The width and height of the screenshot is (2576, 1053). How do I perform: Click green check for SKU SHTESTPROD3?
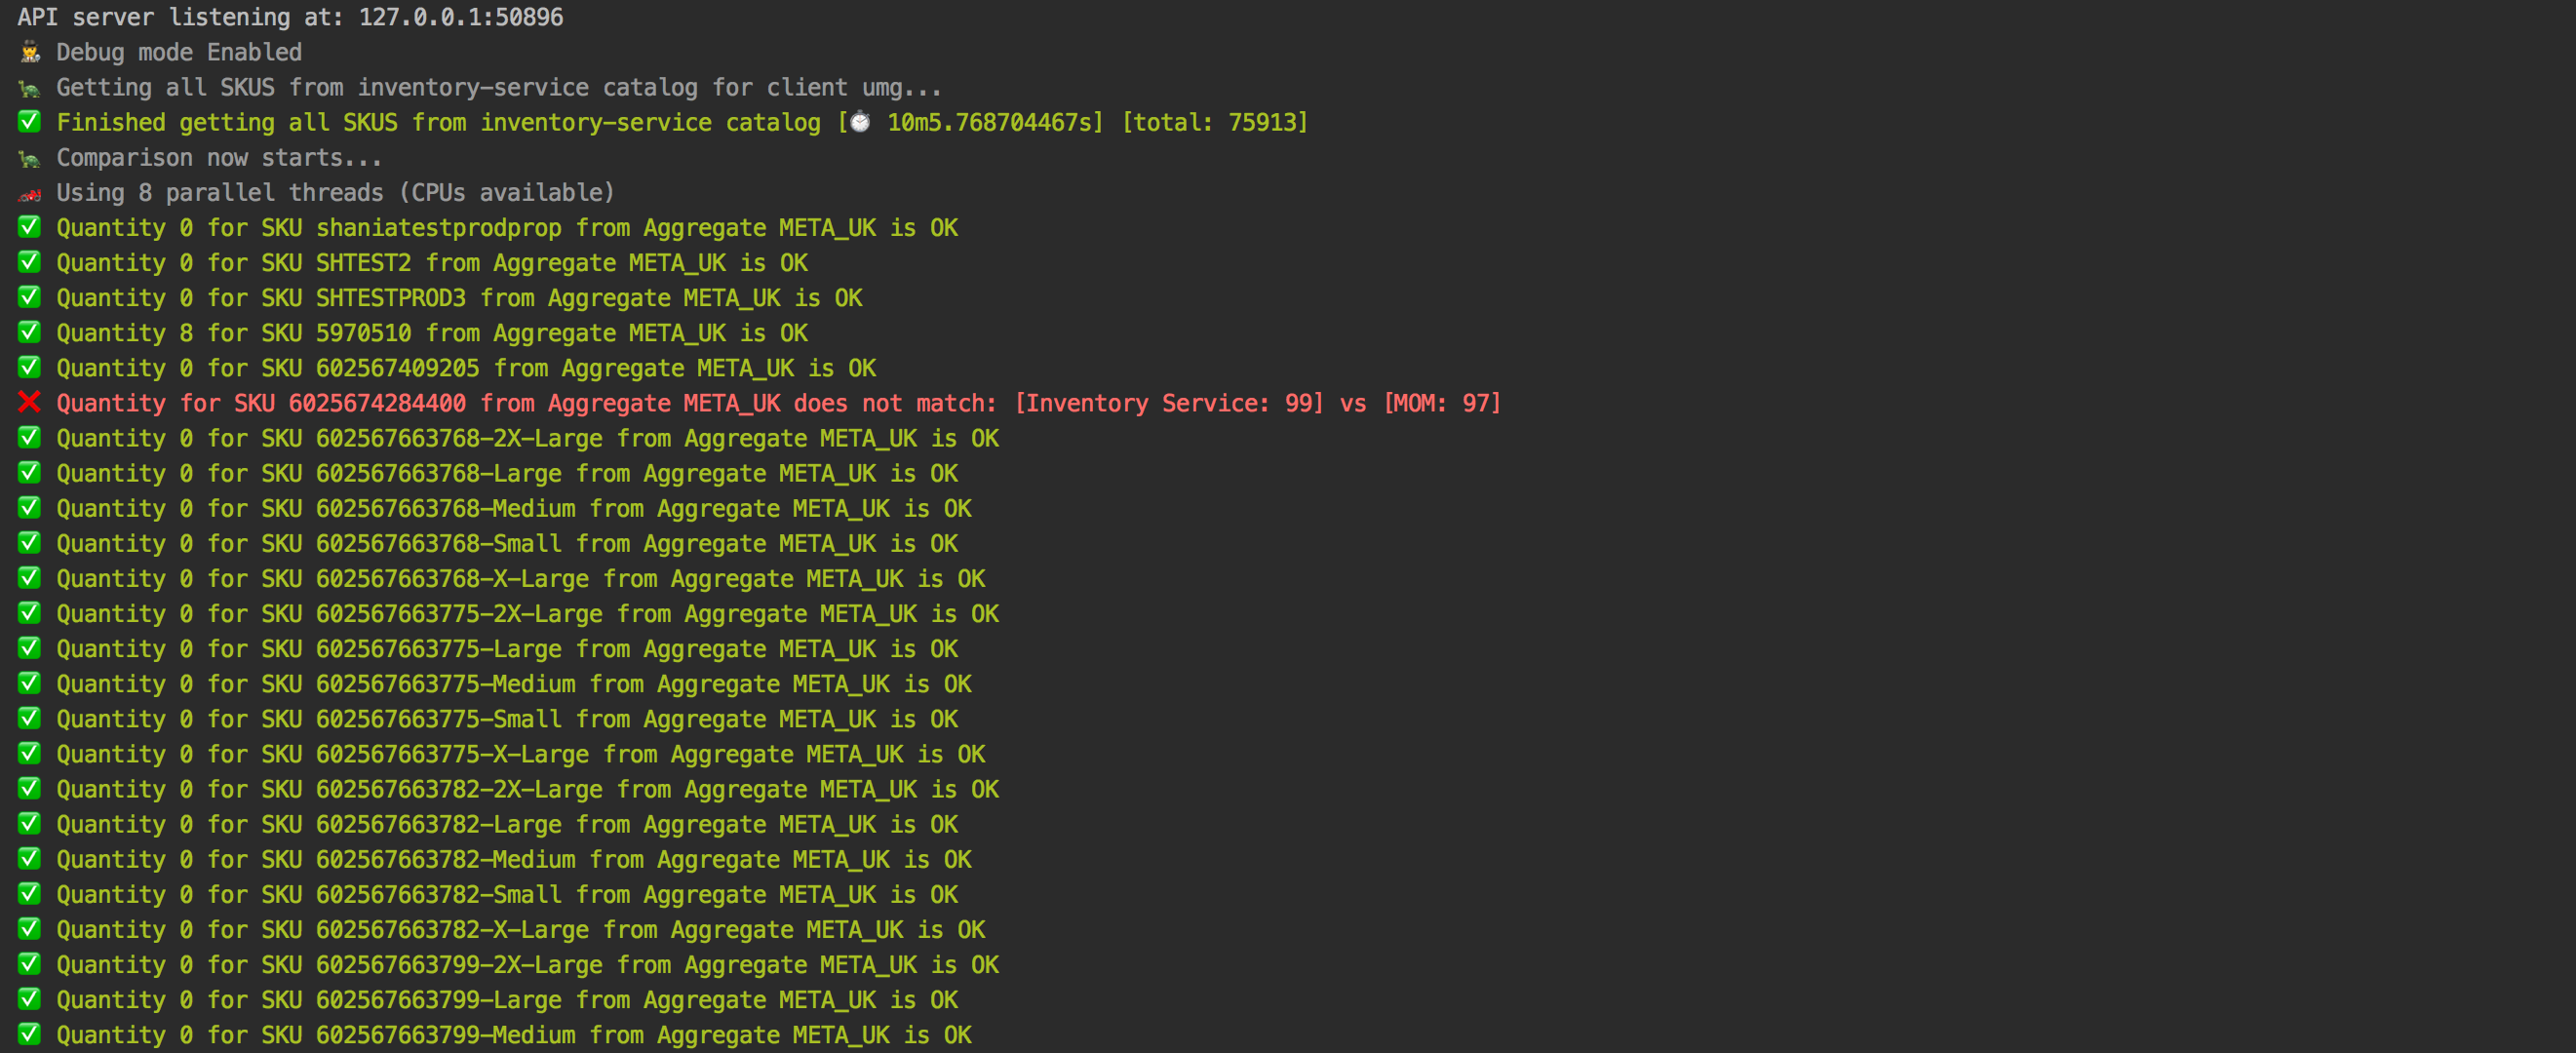tap(30, 297)
